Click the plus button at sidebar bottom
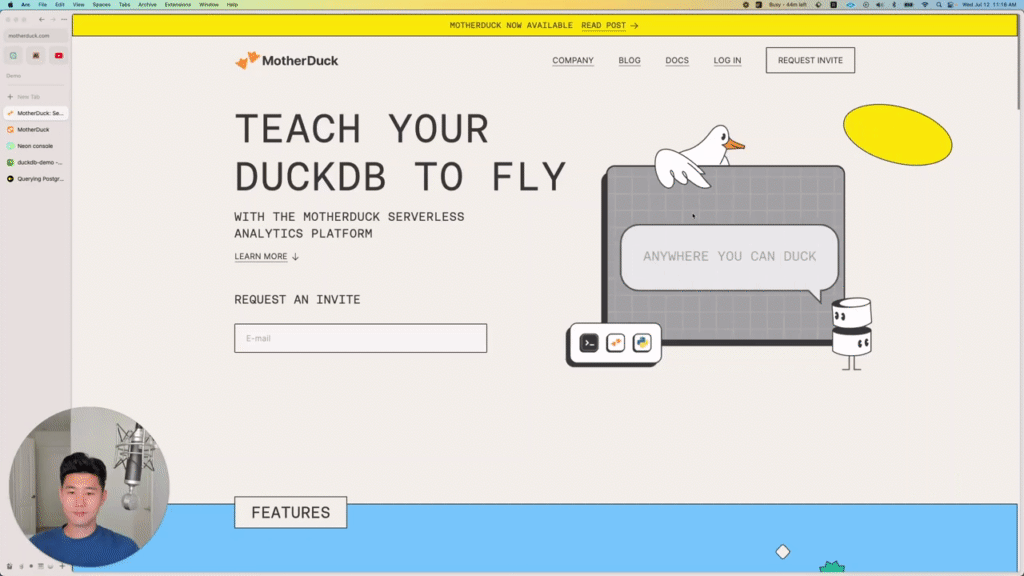1024x576 pixels. pyautogui.click(x=62, y=566)
